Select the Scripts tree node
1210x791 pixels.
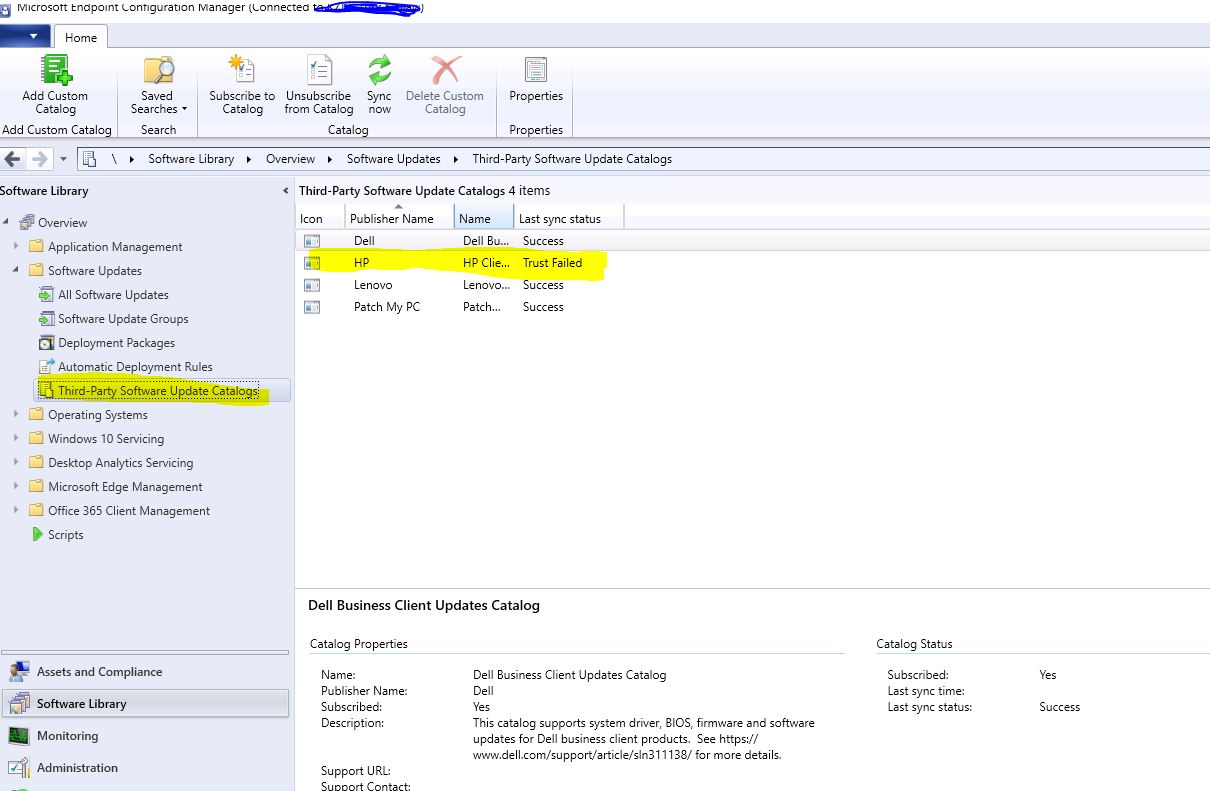[66, 534]
